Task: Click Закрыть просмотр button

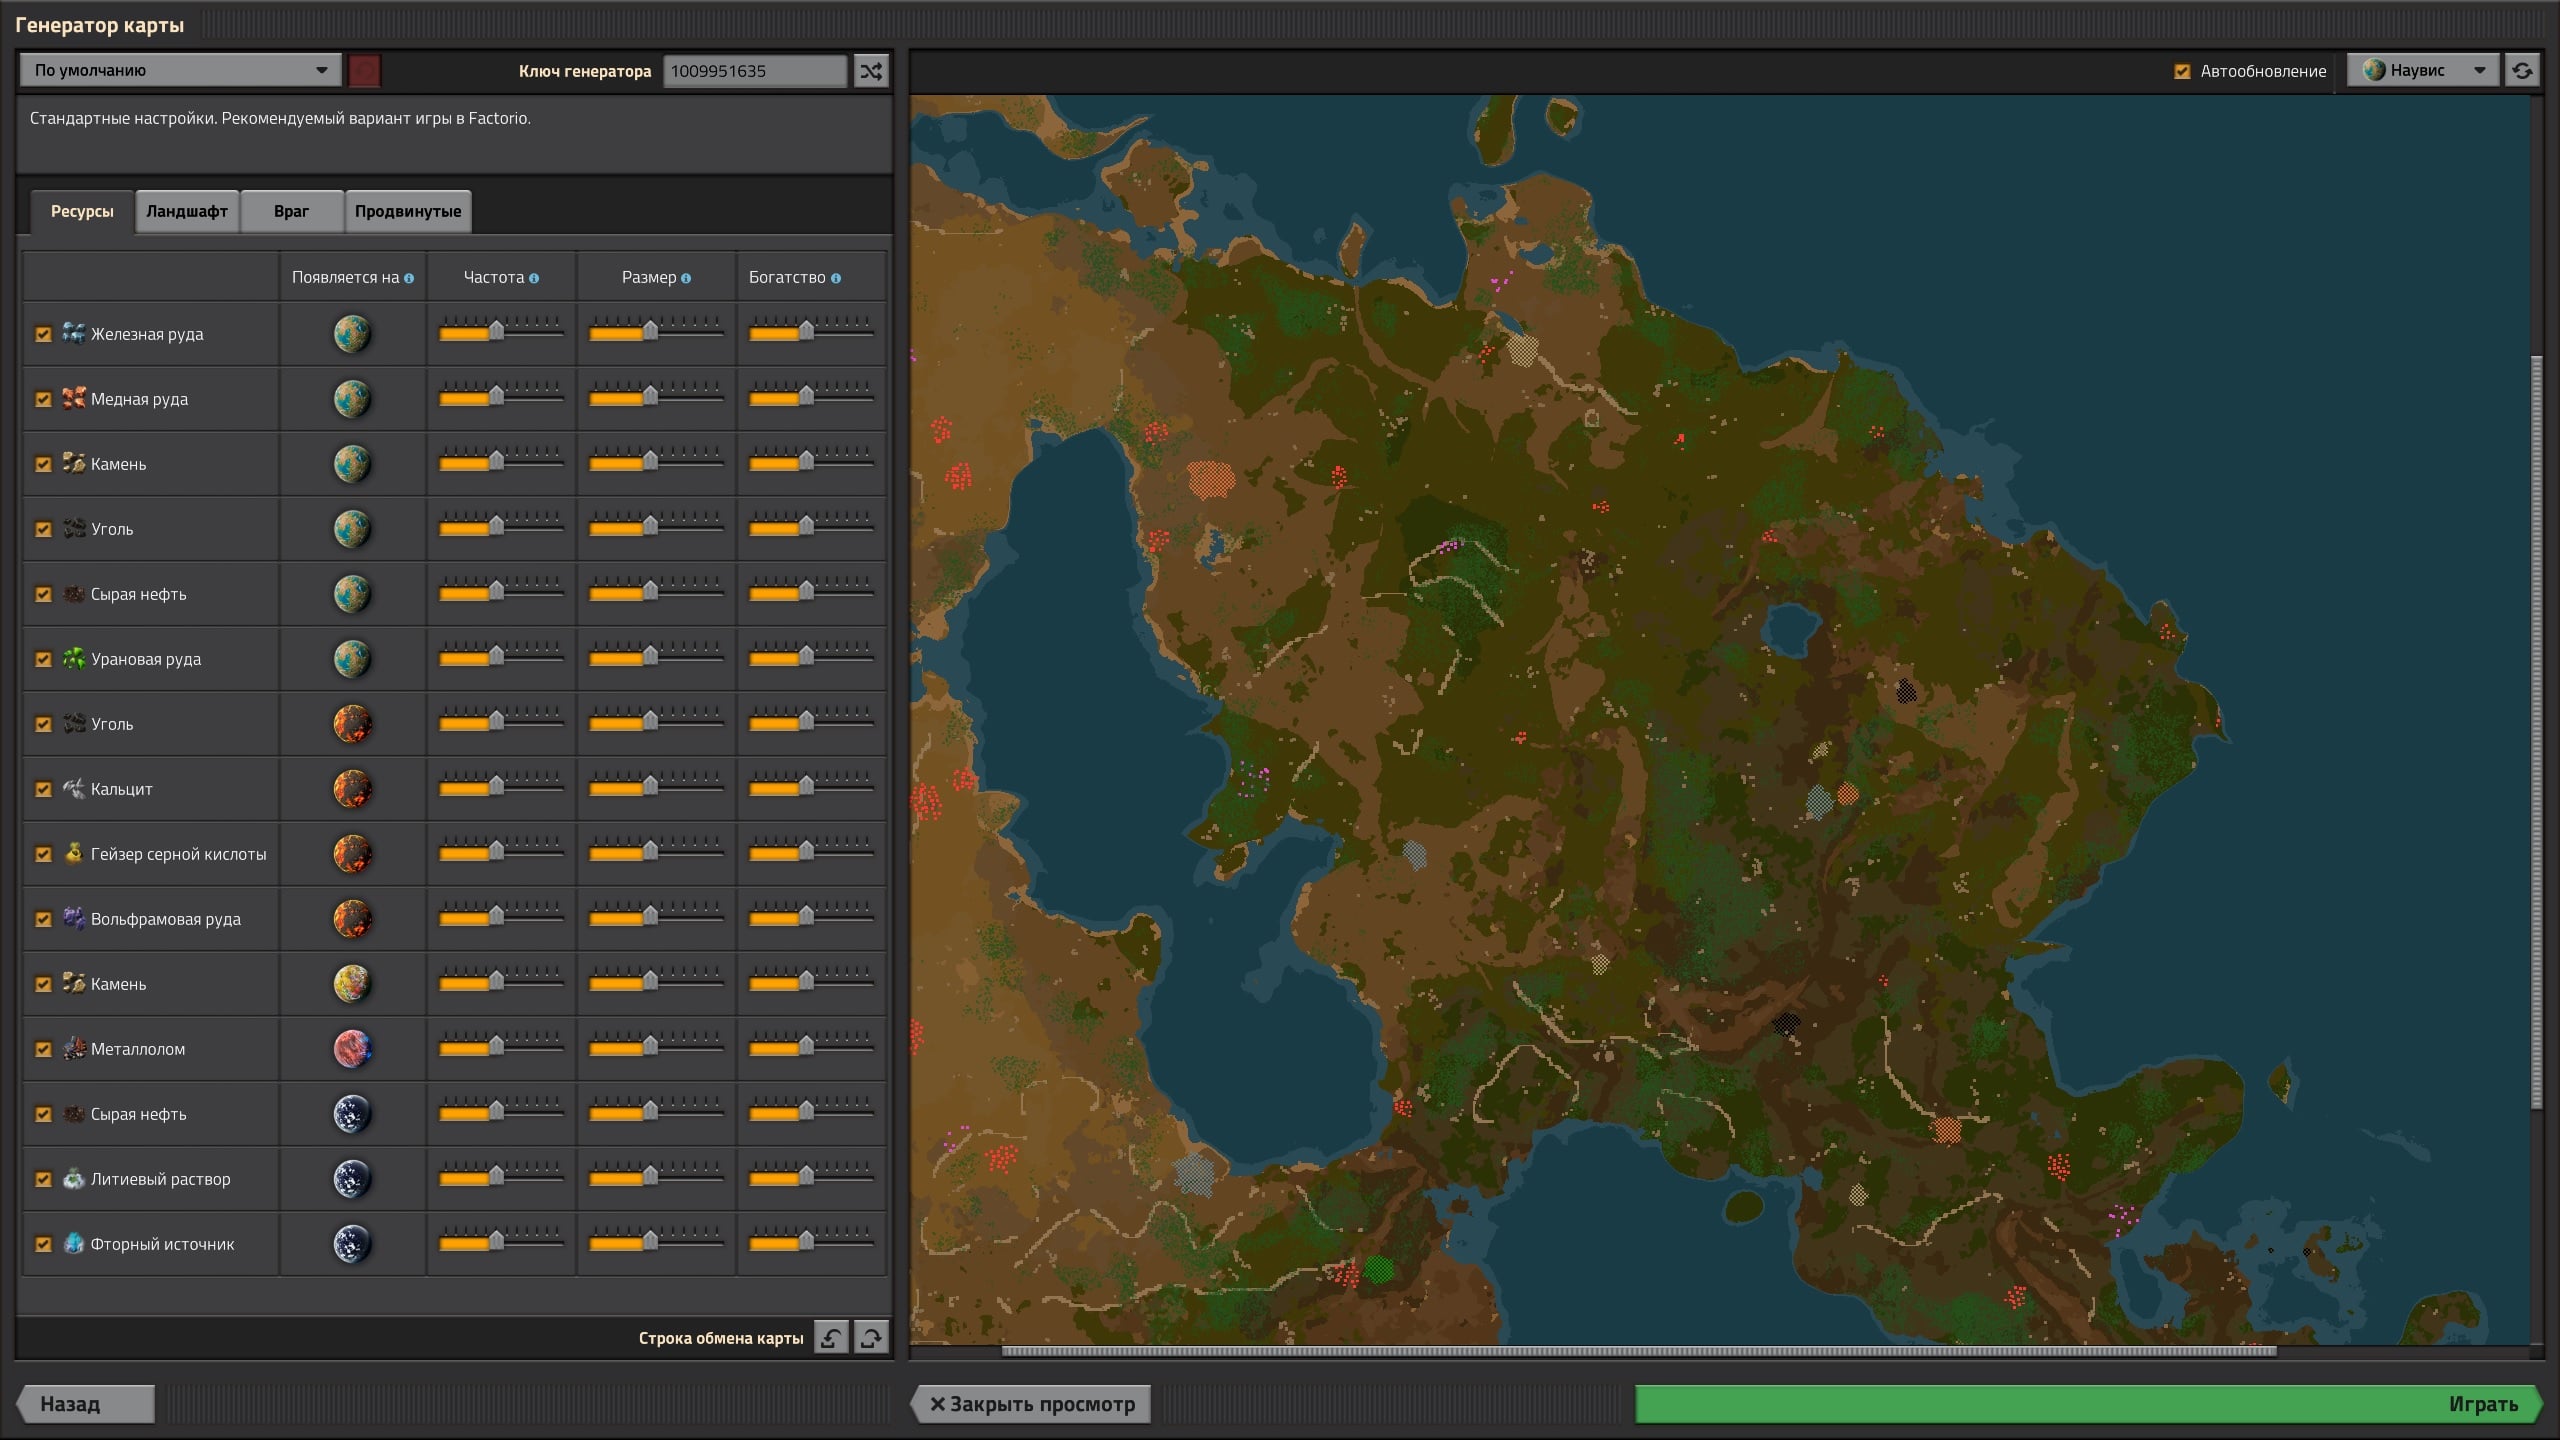Action: point(1031,1404)
